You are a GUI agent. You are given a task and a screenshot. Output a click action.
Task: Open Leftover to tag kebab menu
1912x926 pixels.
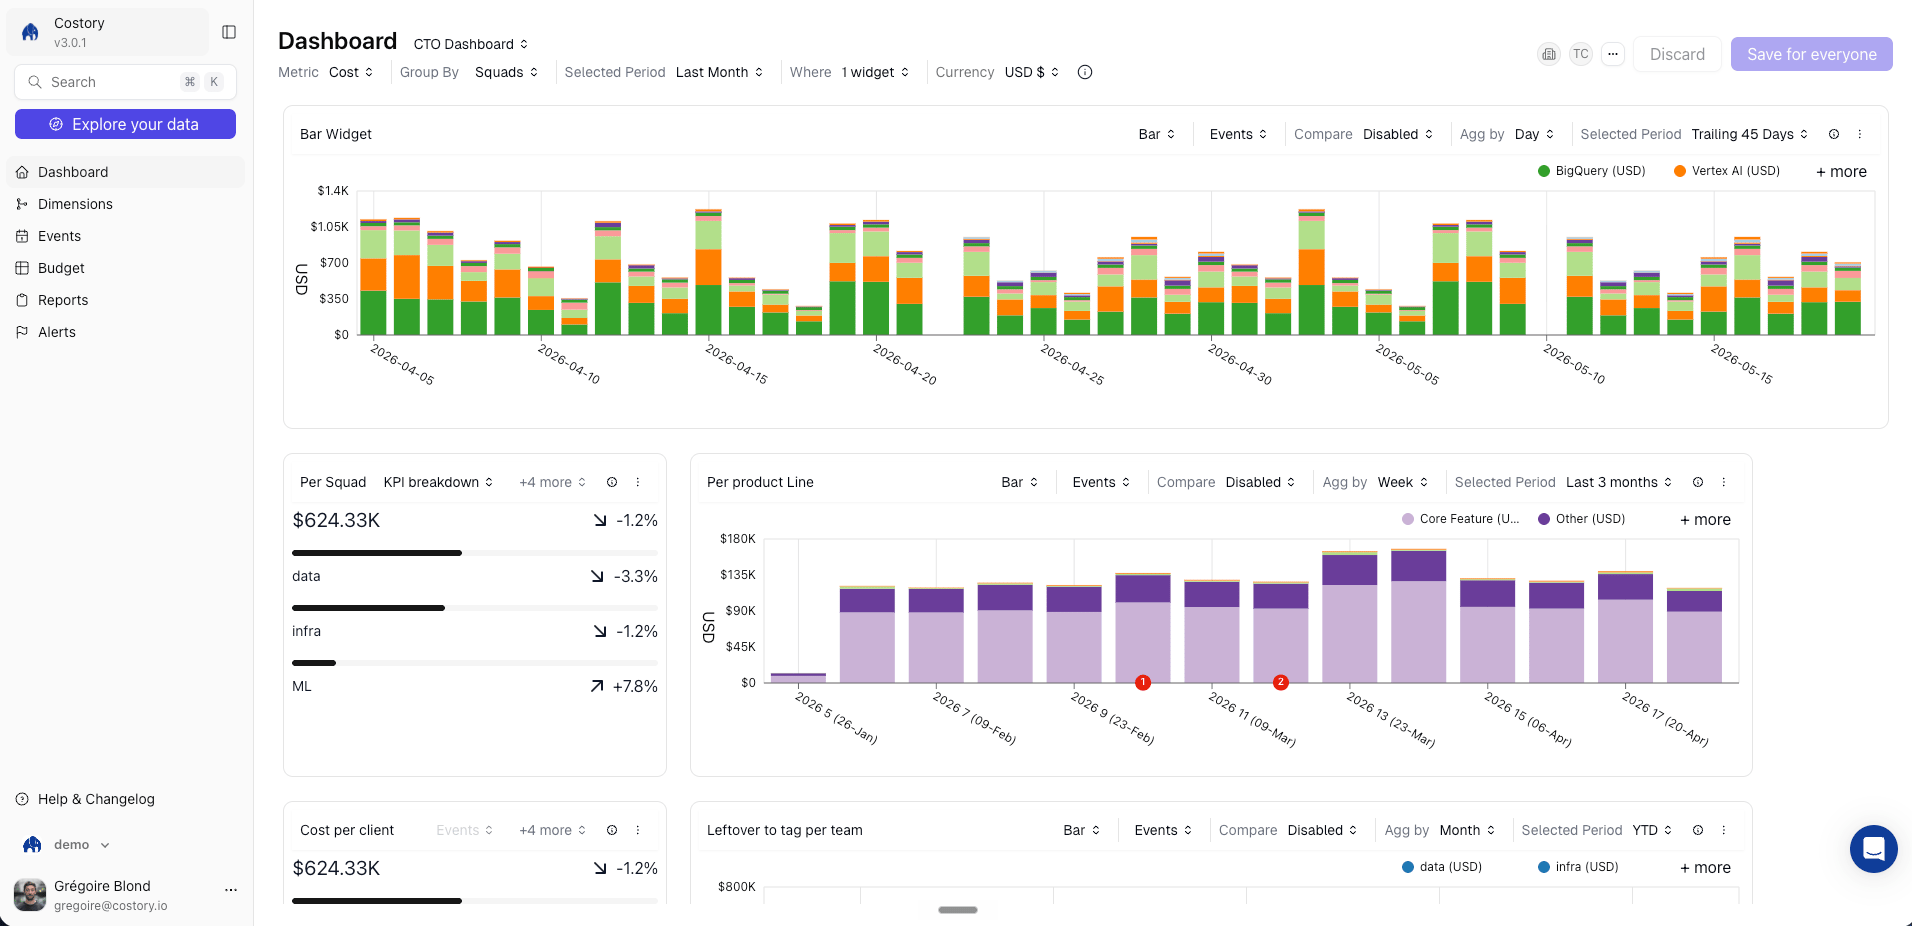[1724, 830]
